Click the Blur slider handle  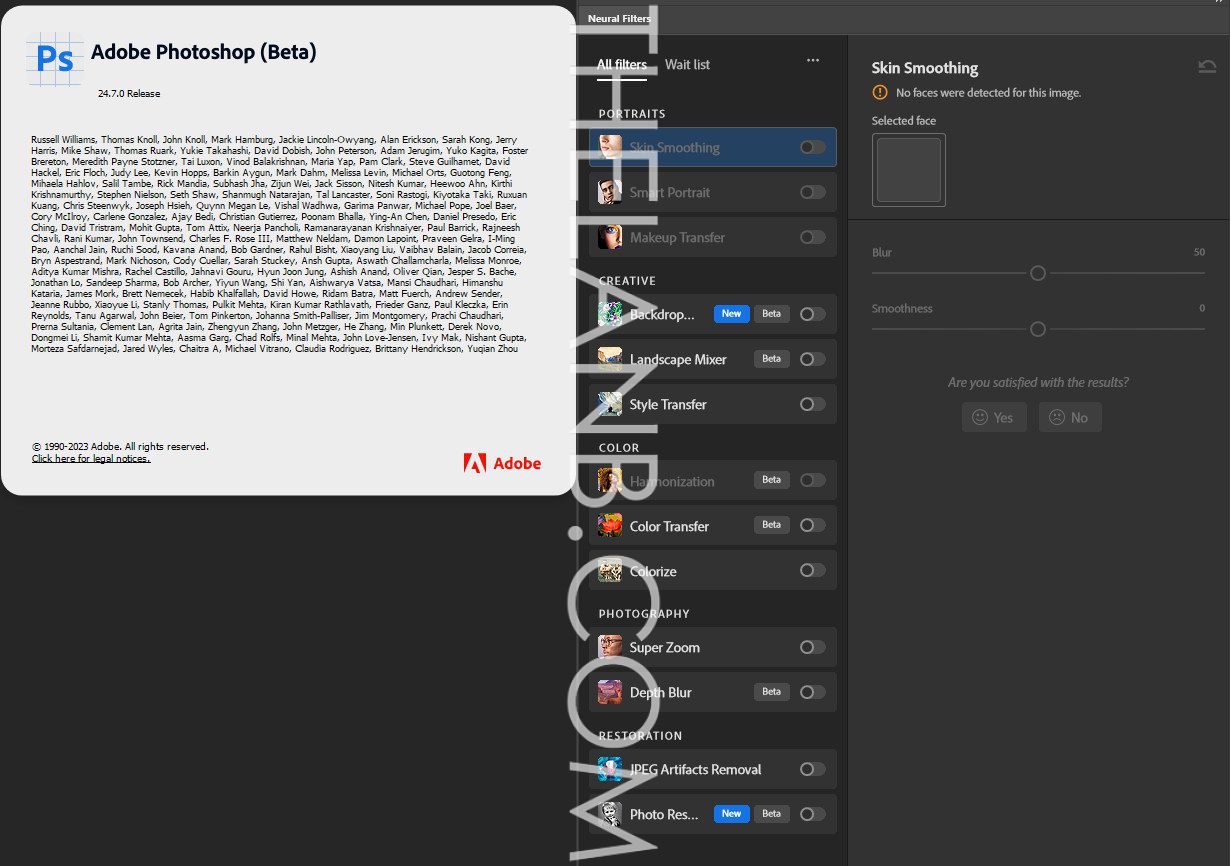(x=1038, y=273)
